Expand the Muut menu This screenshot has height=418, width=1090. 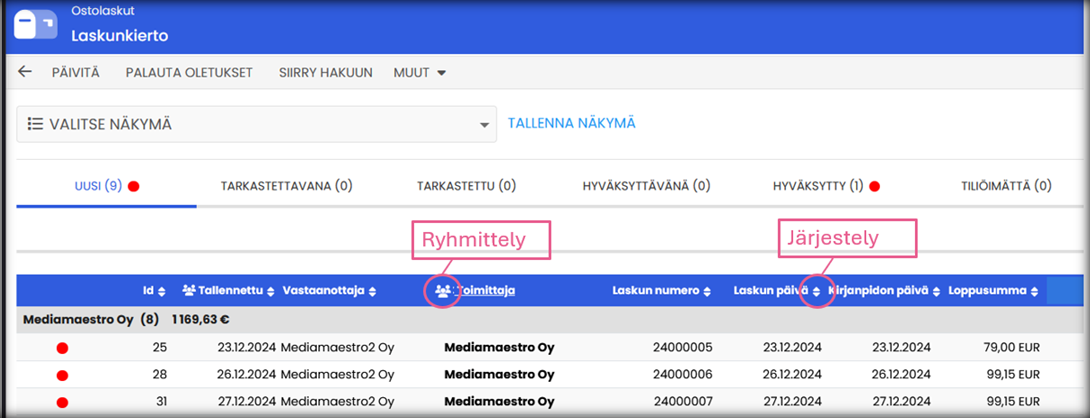[x=419, y=72]
